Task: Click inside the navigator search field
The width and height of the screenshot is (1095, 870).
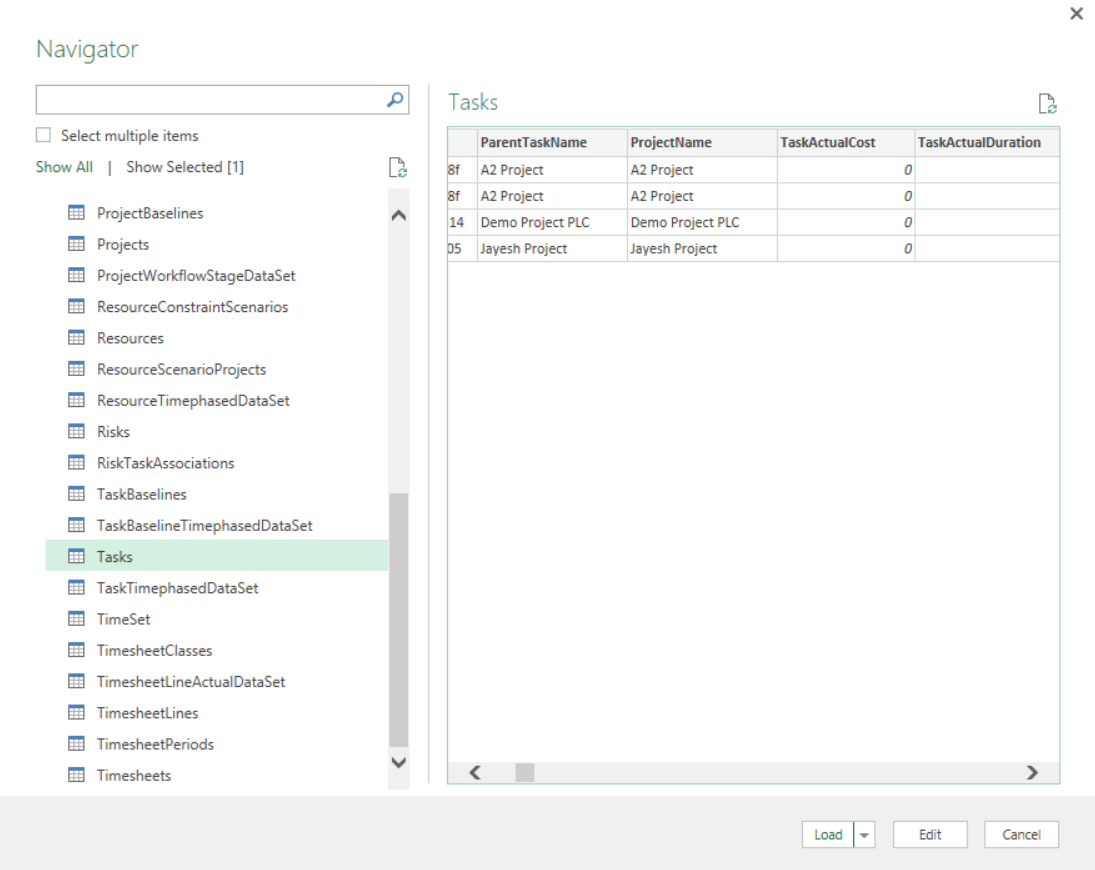Action: click(200, 100)
